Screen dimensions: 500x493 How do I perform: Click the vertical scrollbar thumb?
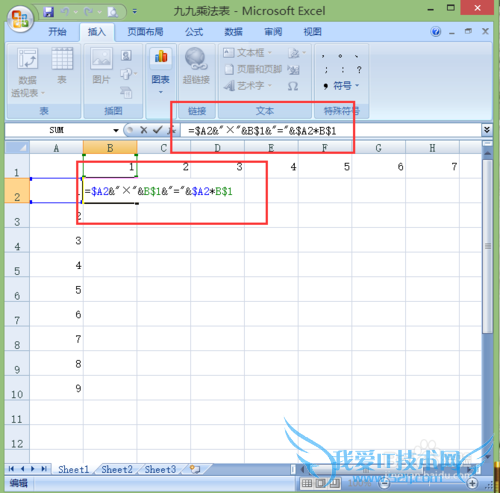(488, 246)
